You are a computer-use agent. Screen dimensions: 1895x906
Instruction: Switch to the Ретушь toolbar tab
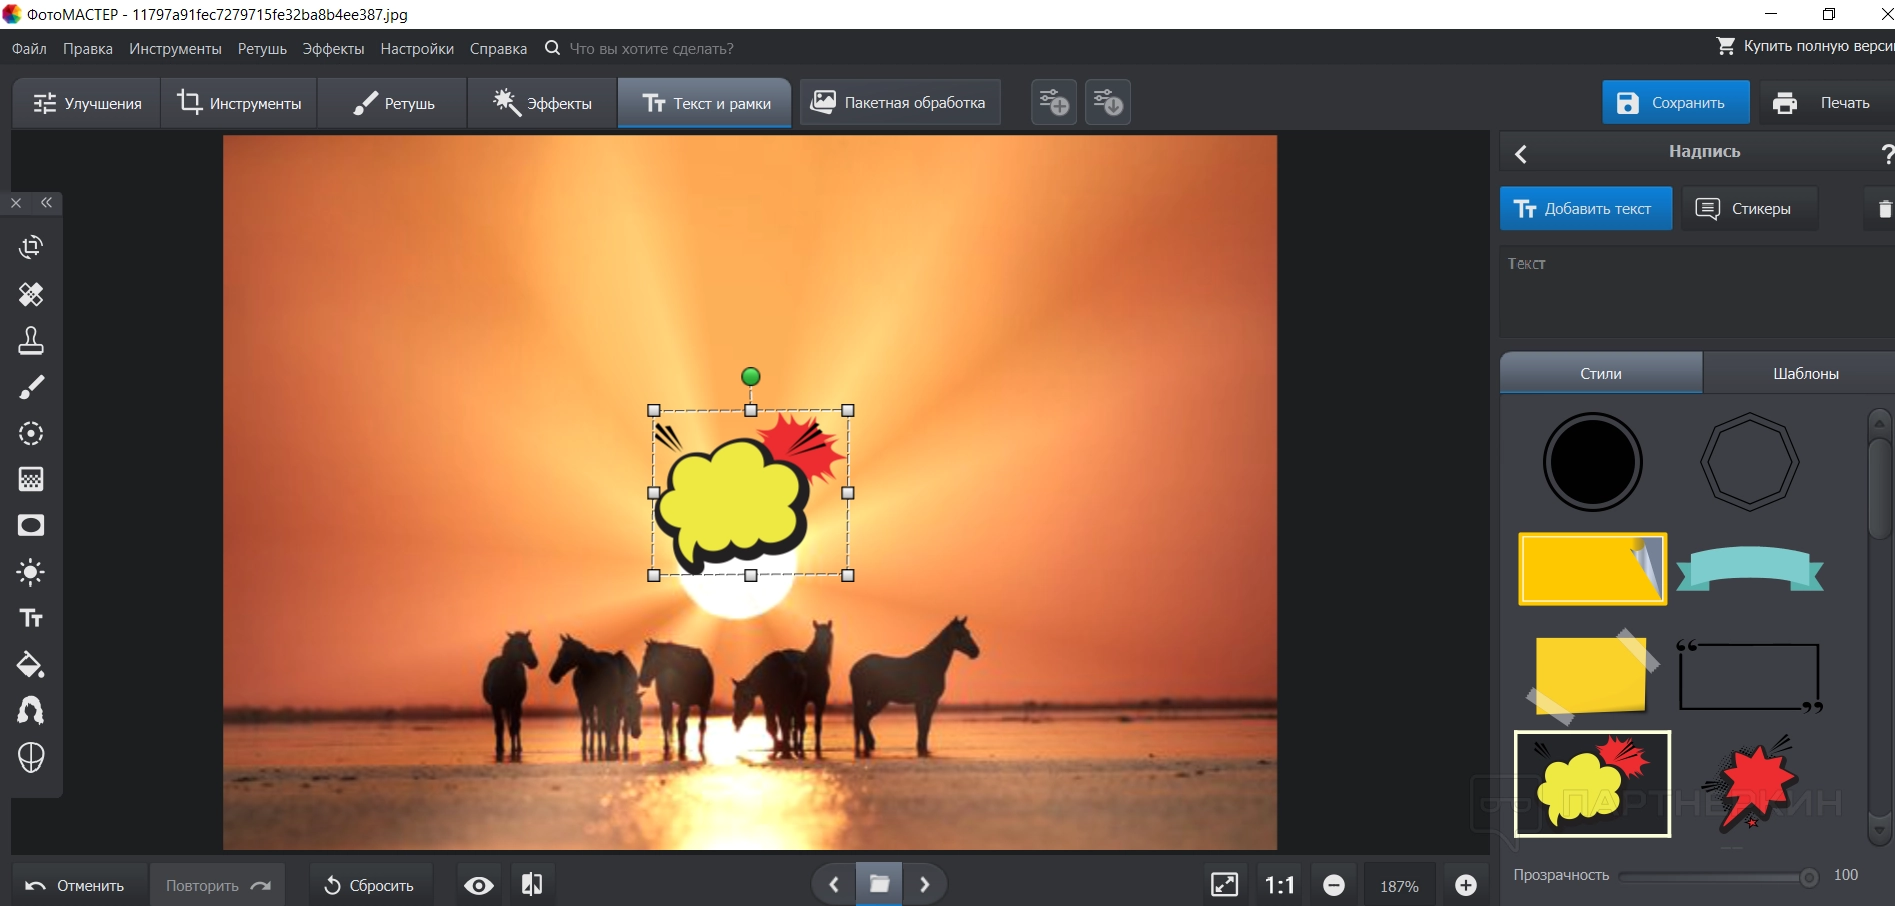point(393,103)
